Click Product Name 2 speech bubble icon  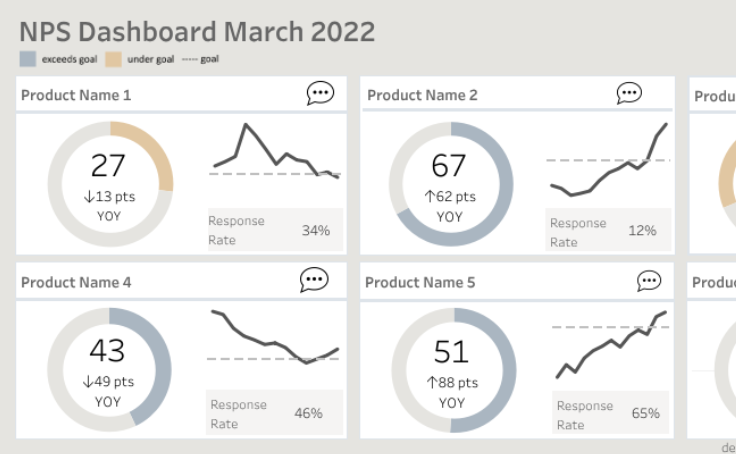629,93
